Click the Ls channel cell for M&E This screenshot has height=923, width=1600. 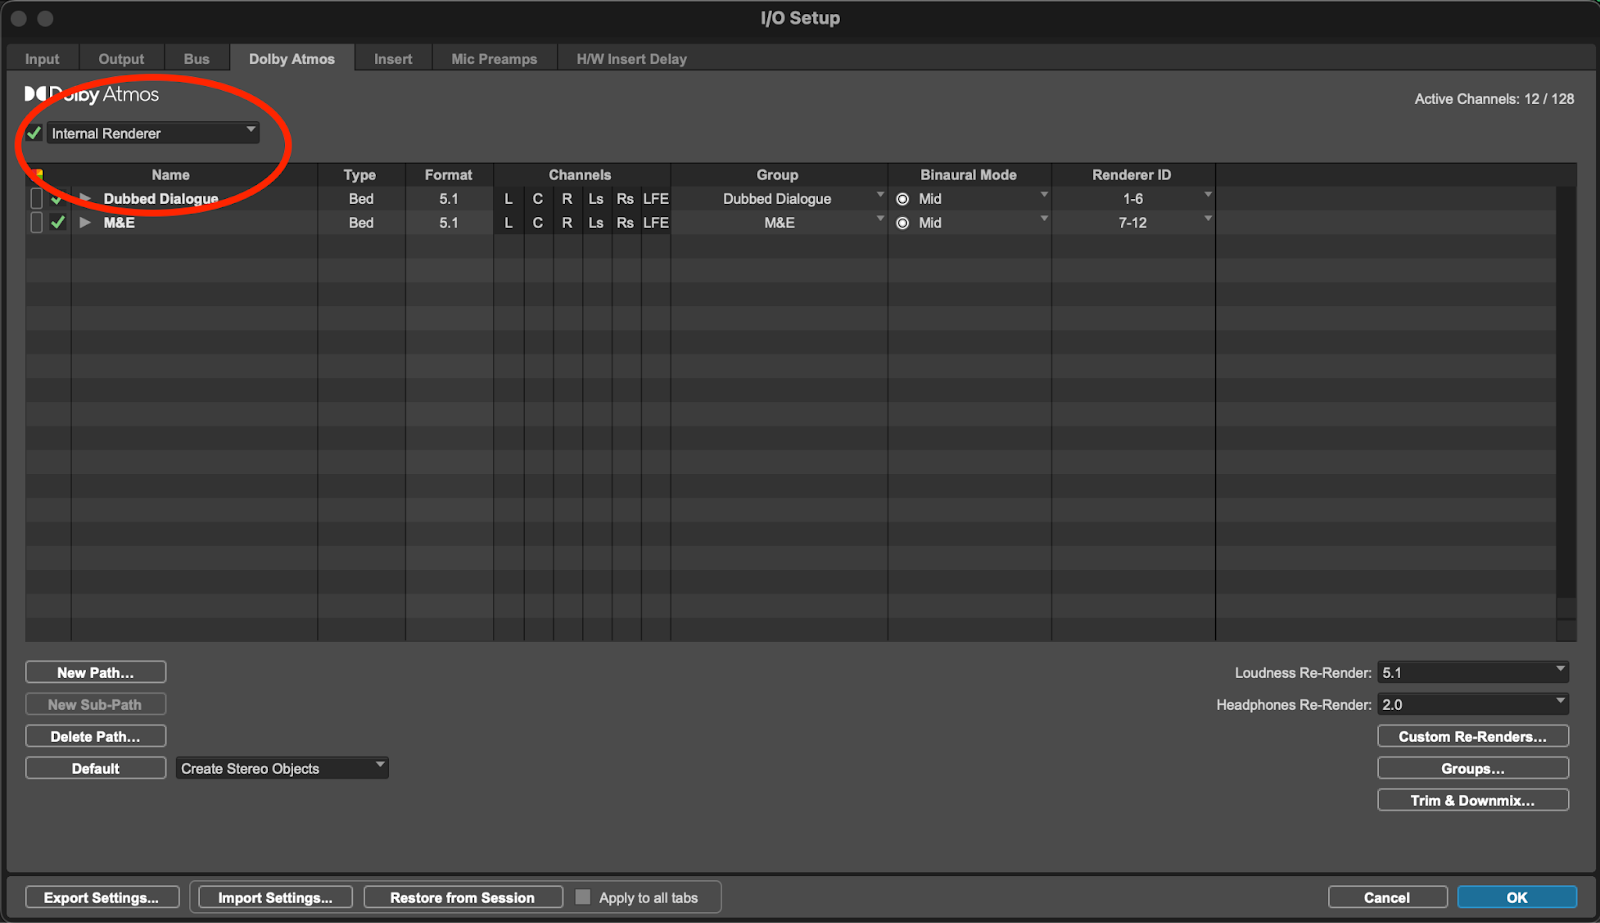pos(596,223)
